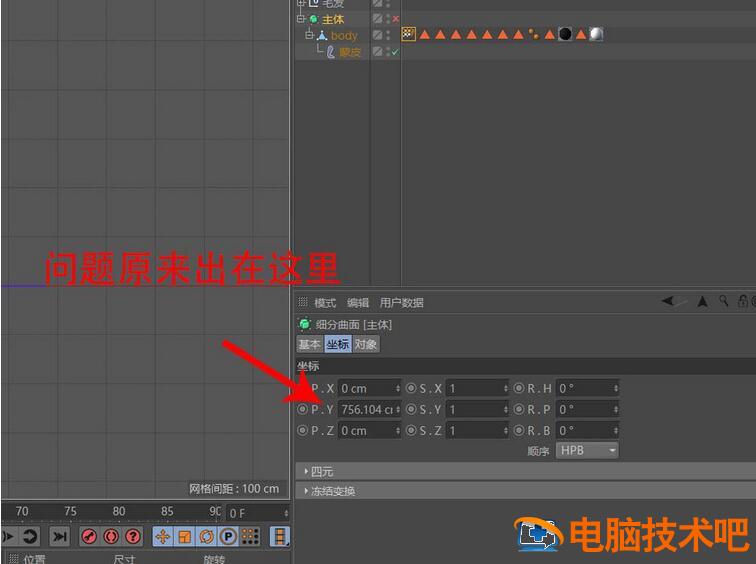Toggle position keyframing (move arrows icon)

tap(163, 537)
